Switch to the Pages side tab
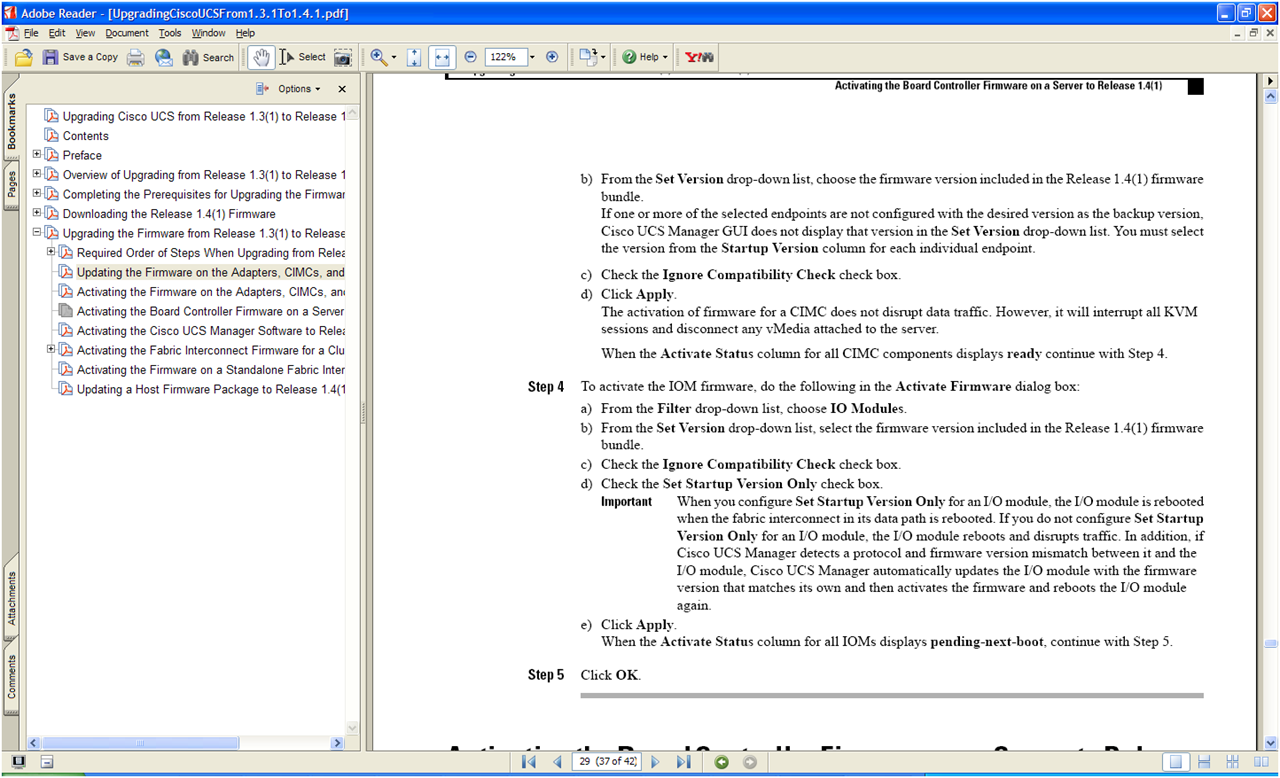 pos(12,187)
